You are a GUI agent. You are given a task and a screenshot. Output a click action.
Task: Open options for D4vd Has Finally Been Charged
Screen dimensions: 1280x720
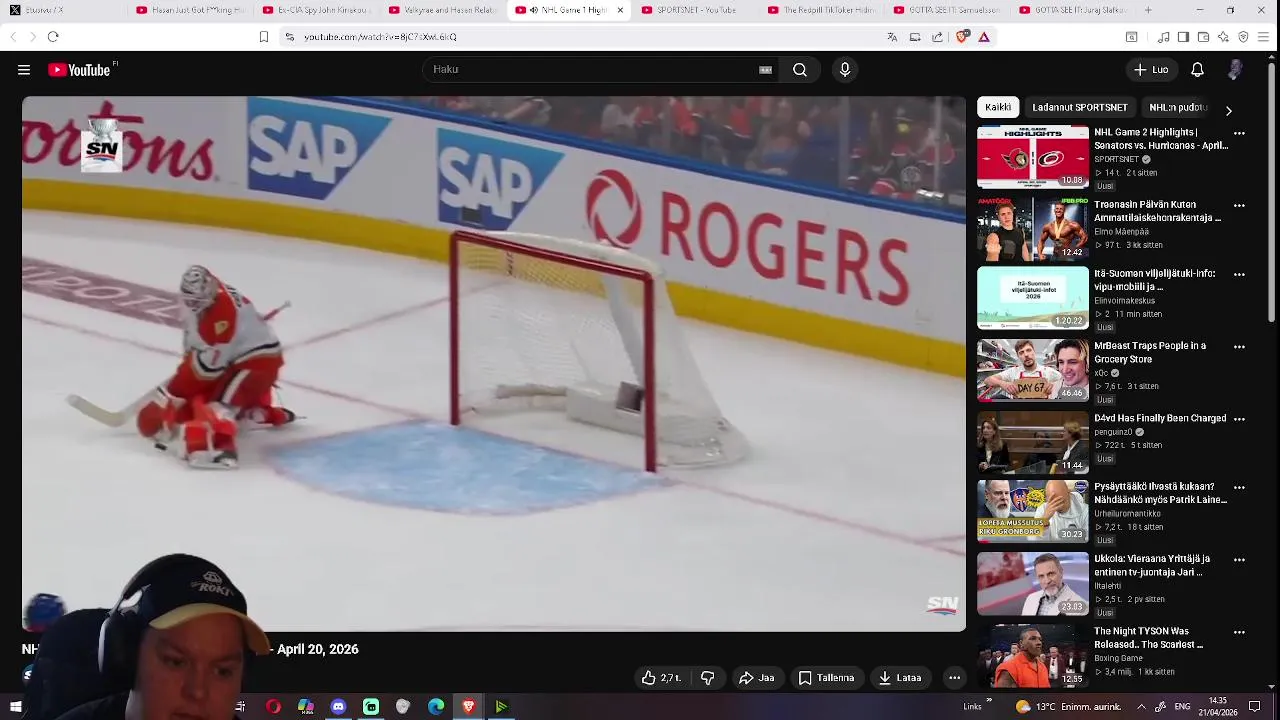(1239, 420)
